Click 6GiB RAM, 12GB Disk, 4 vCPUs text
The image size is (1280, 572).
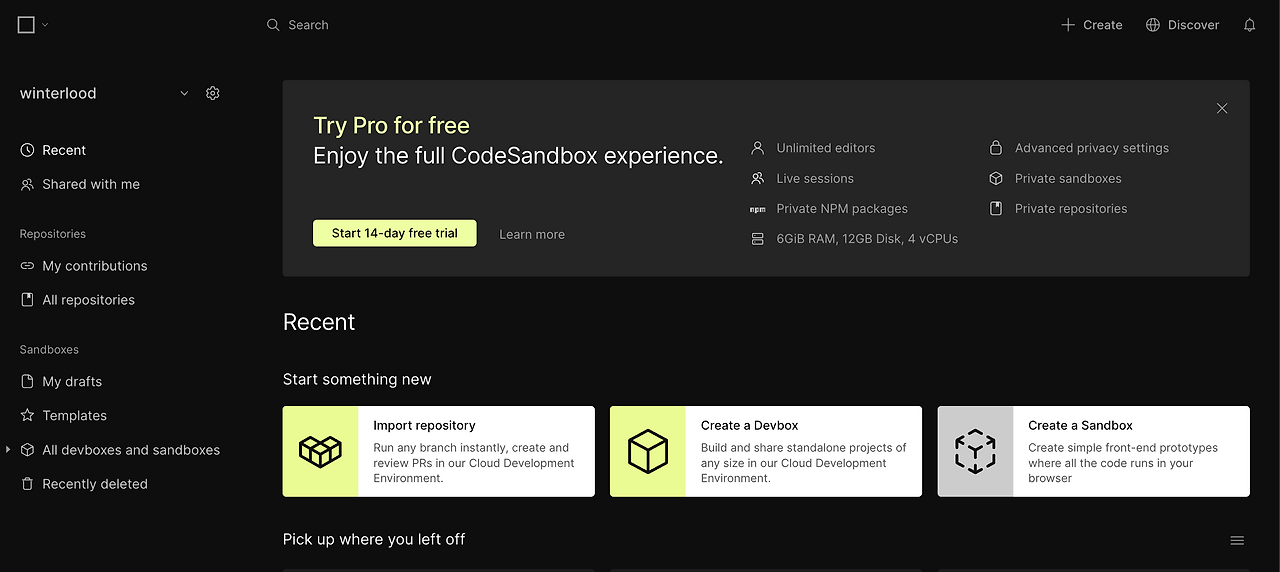point(867,239)
